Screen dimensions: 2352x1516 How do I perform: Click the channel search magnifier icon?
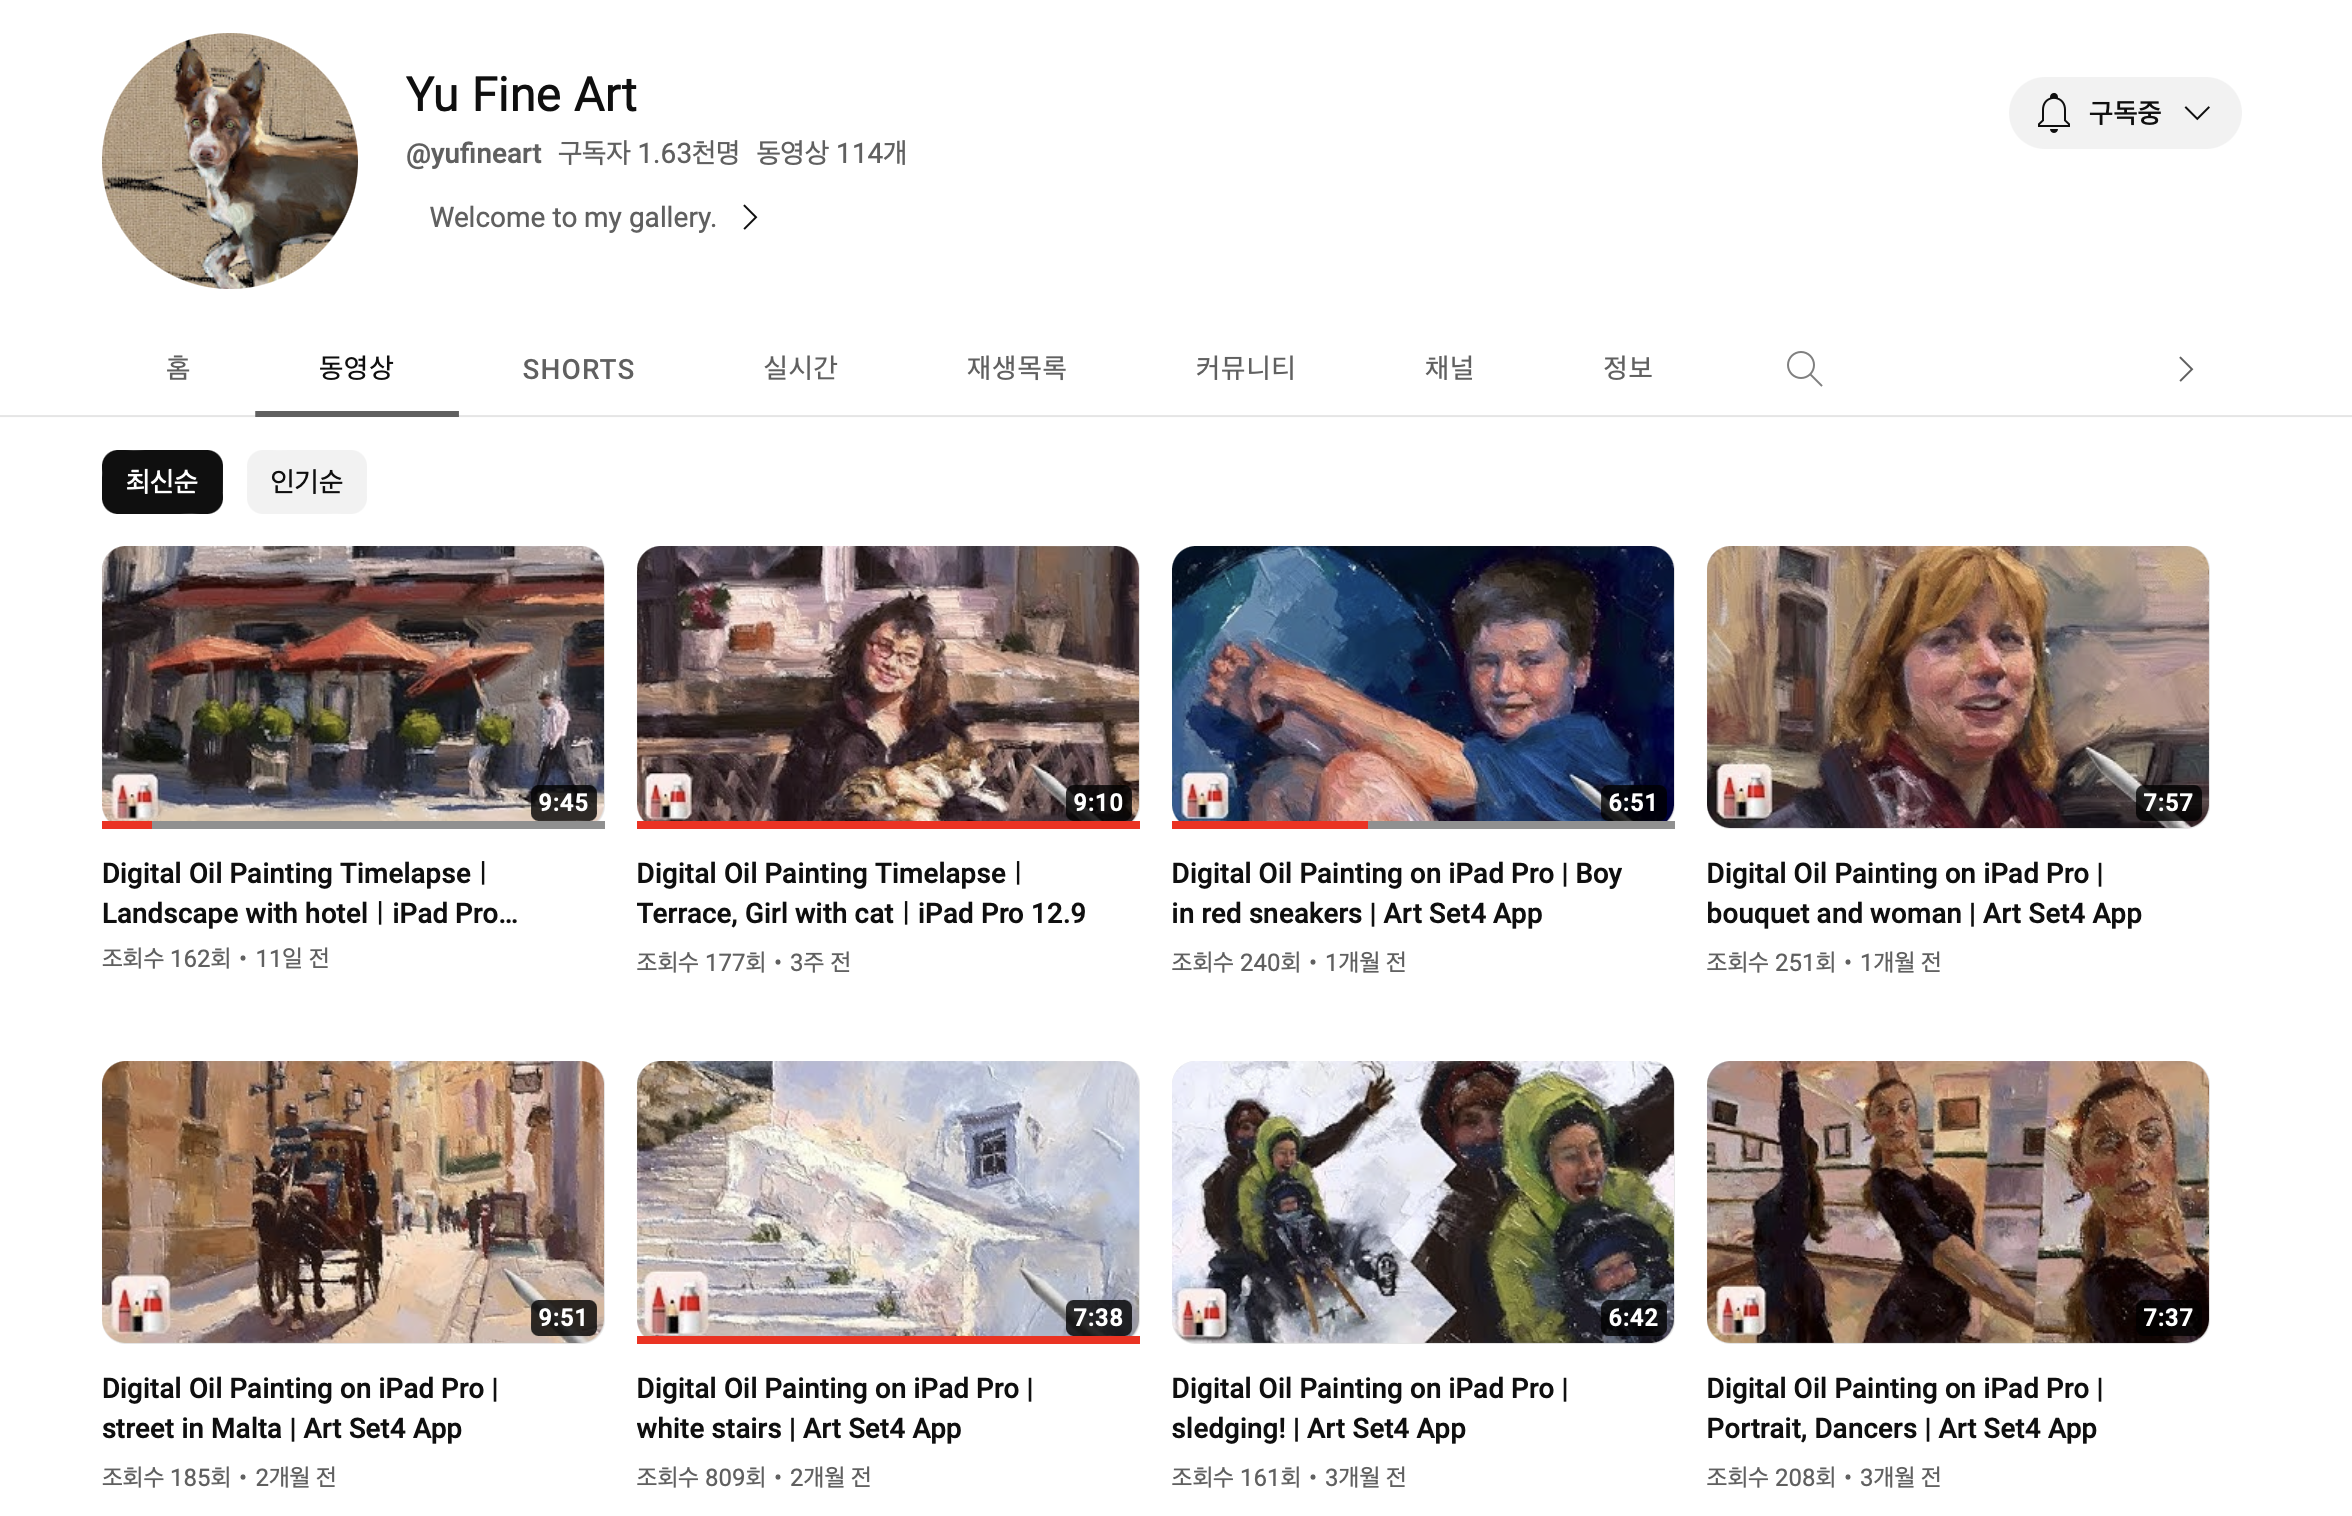click(1803, 369)
